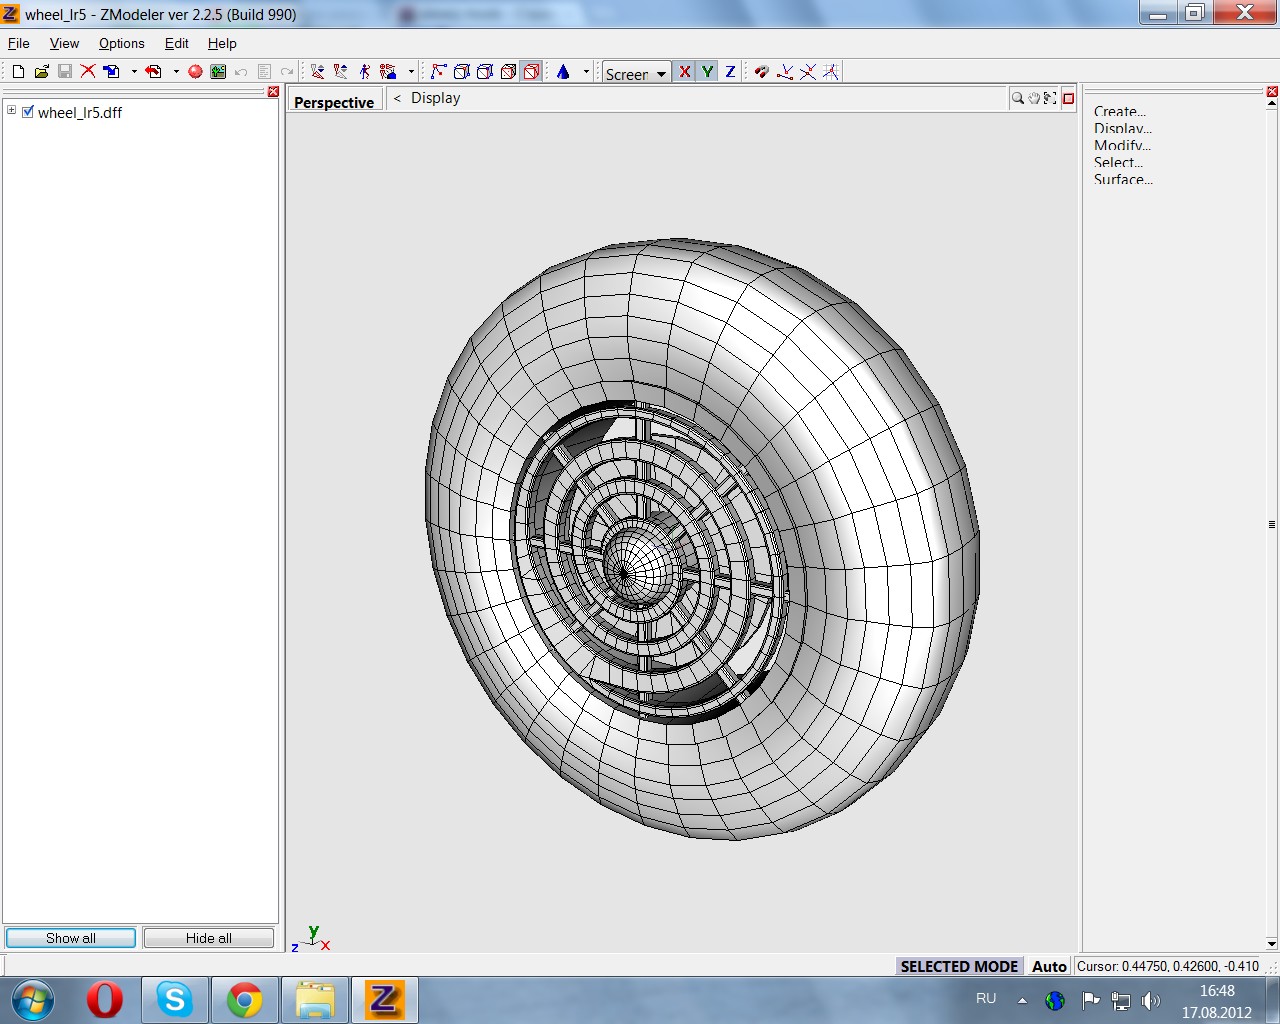Toggle the Z axis lock
This screenshot has width=1280, height=1024.
(730, 72)
